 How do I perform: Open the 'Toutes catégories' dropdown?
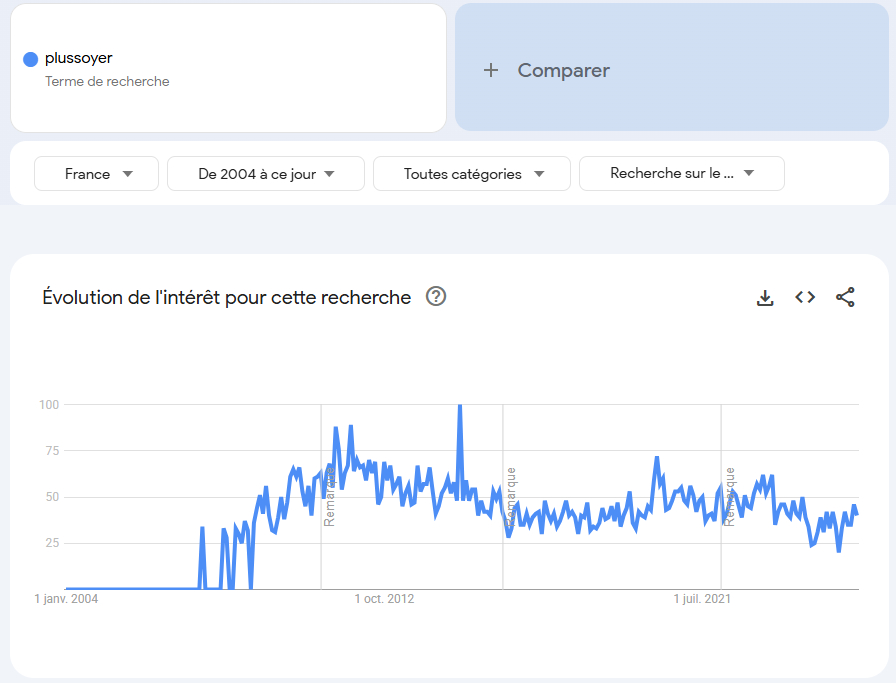pyautogui.click(x=472, y=174)
